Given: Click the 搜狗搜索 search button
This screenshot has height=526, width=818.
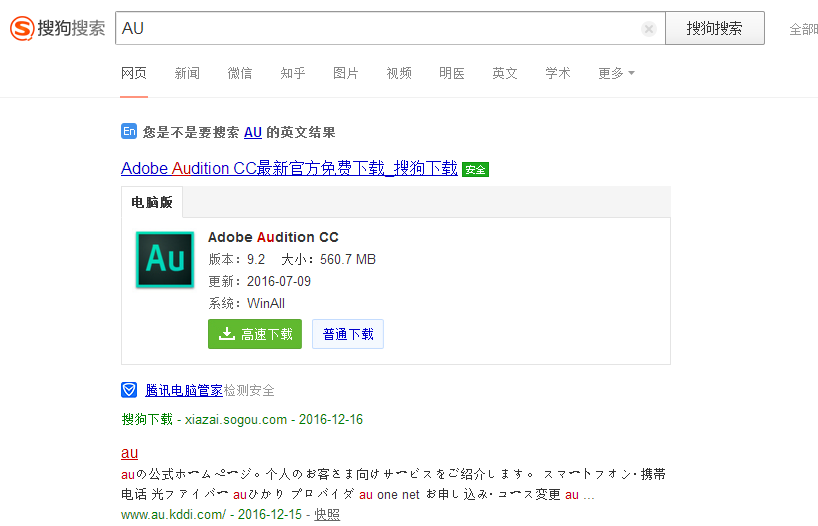Looking at the screenshot, I should pos(715,28).
